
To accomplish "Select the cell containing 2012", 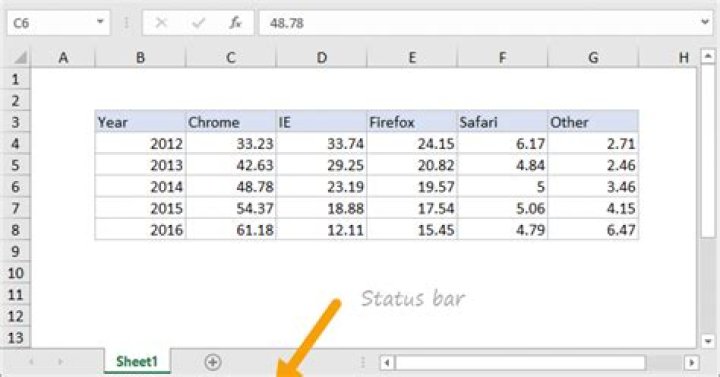I will click(140, 144).
